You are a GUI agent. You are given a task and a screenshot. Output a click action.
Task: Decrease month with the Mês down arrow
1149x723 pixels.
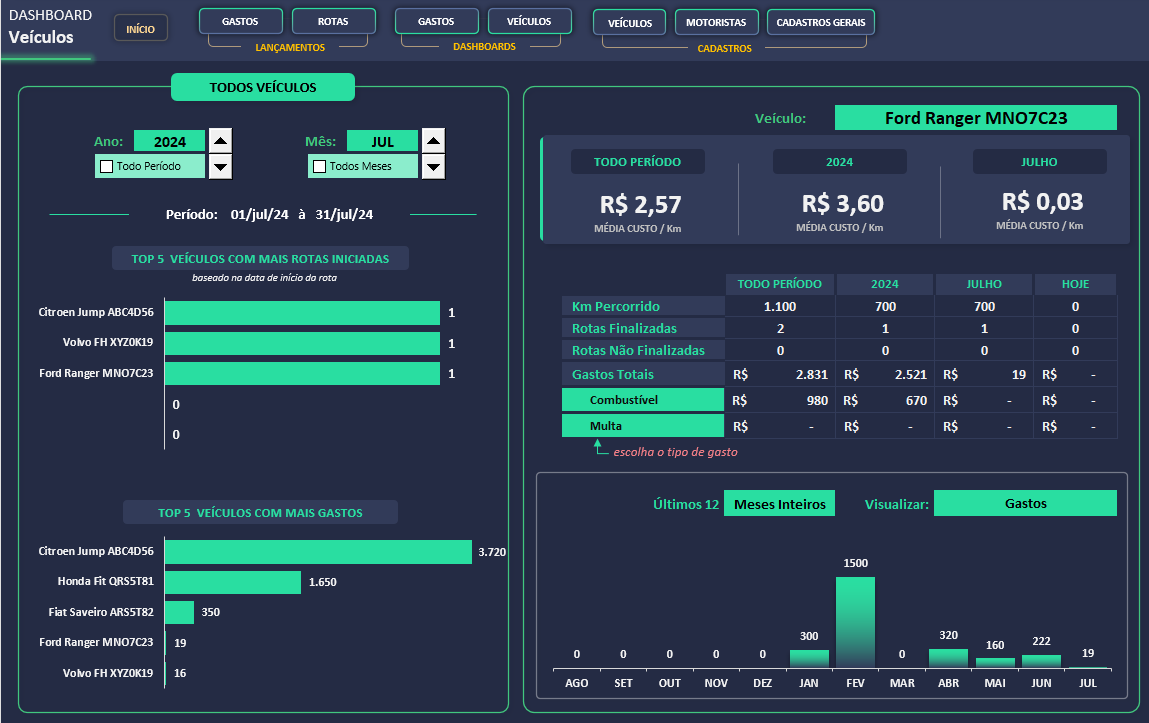tap(433, 166)
